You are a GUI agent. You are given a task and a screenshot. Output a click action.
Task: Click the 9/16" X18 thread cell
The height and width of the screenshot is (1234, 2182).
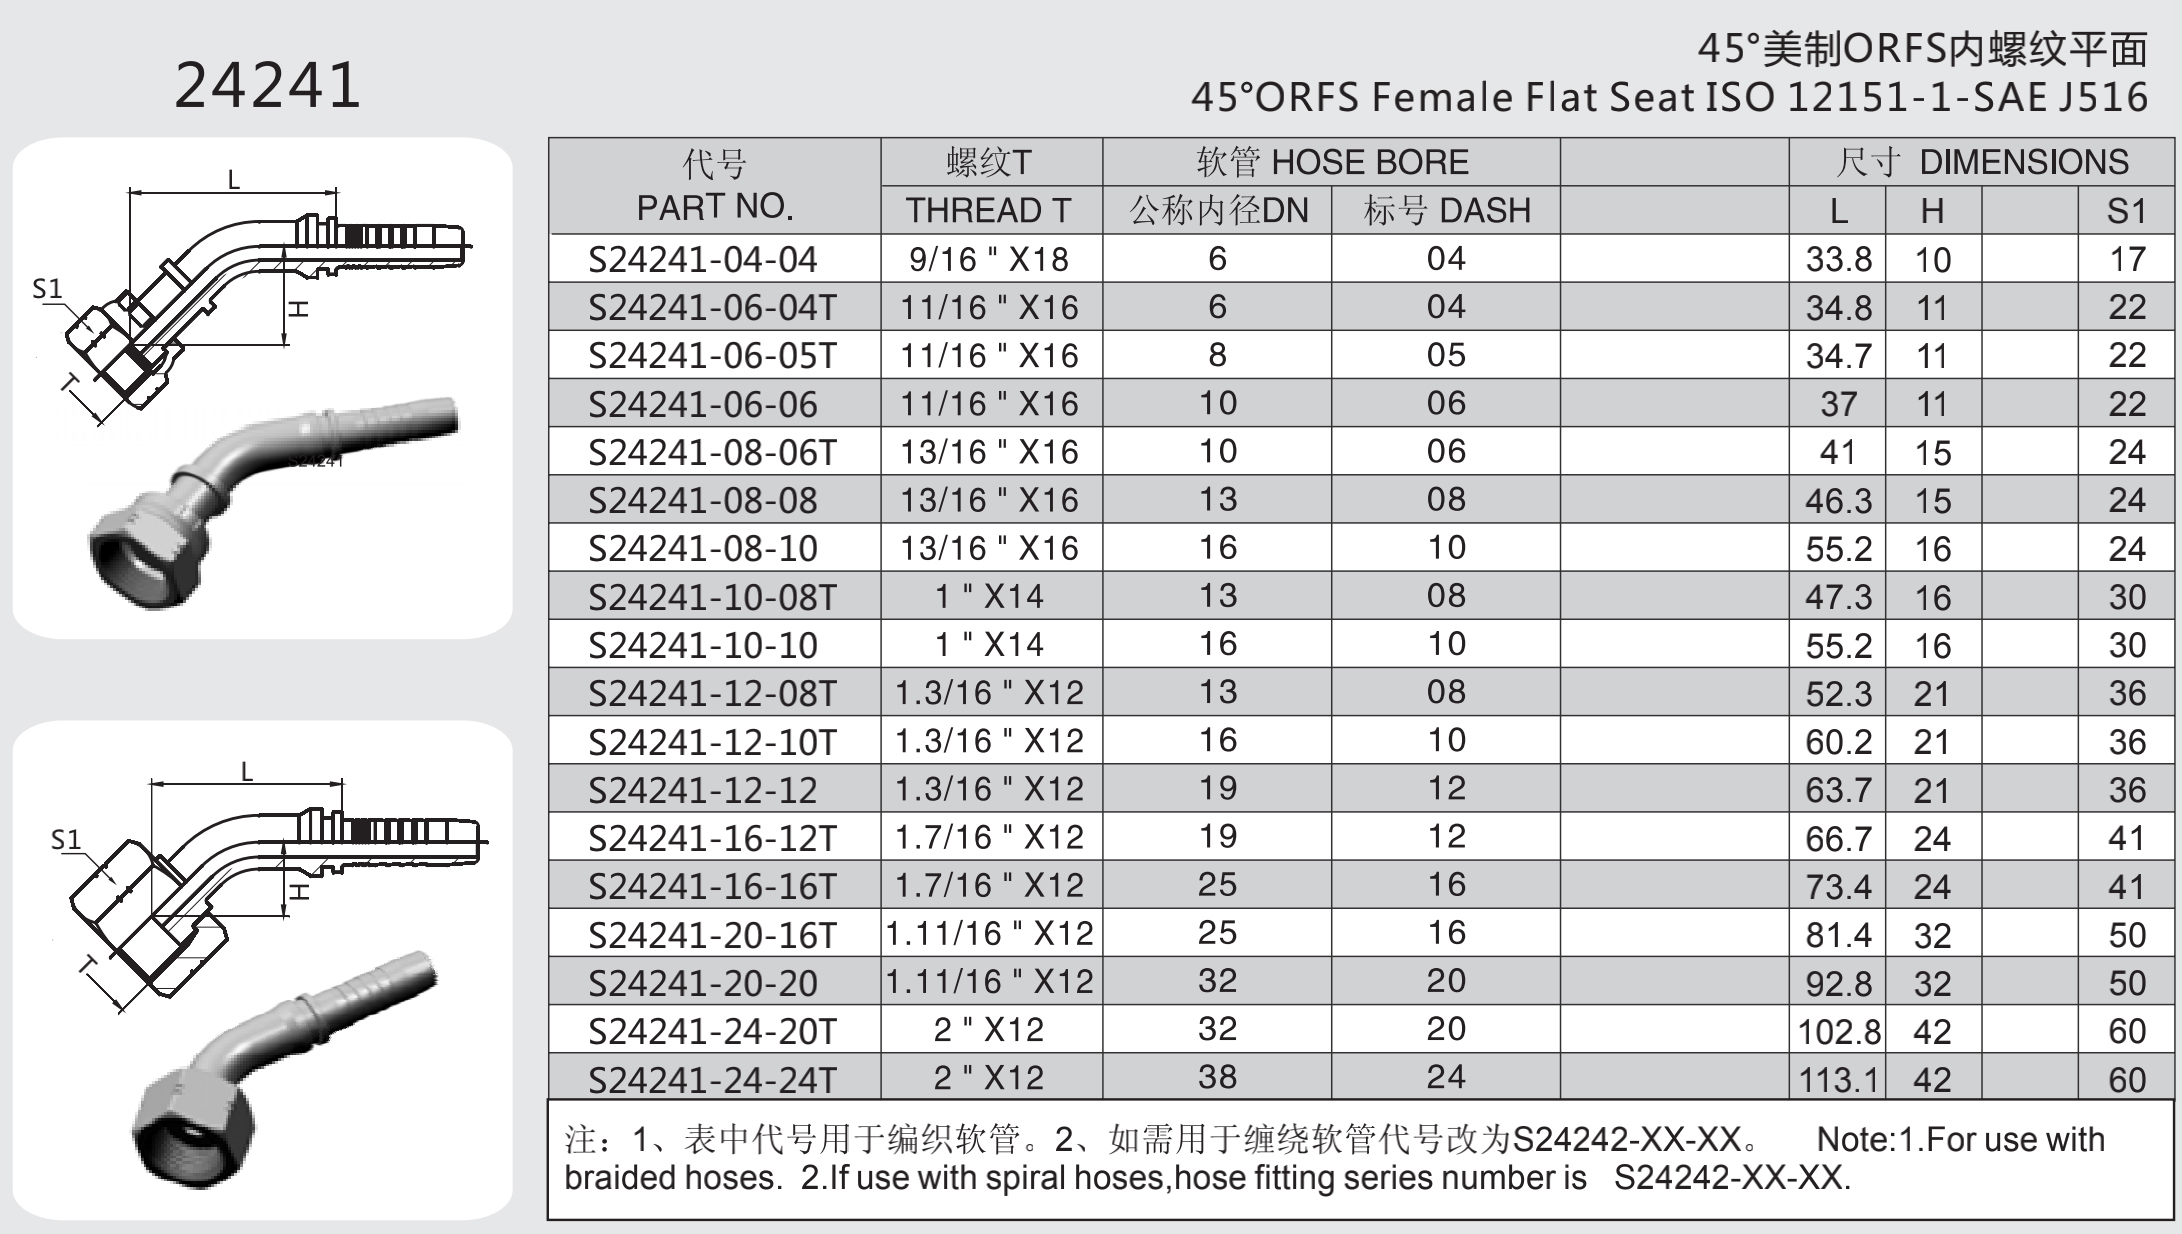(x=989, y=259)
